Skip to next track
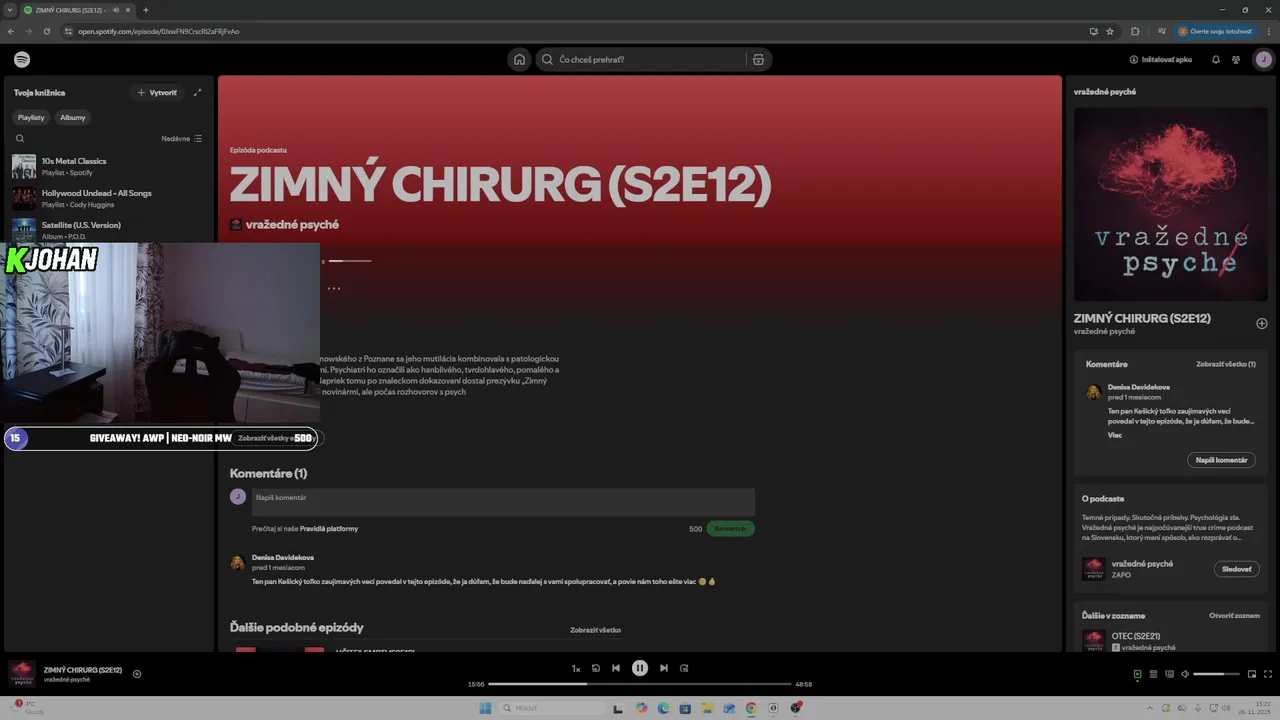1280x720 pixels. (x=664, y=668)
